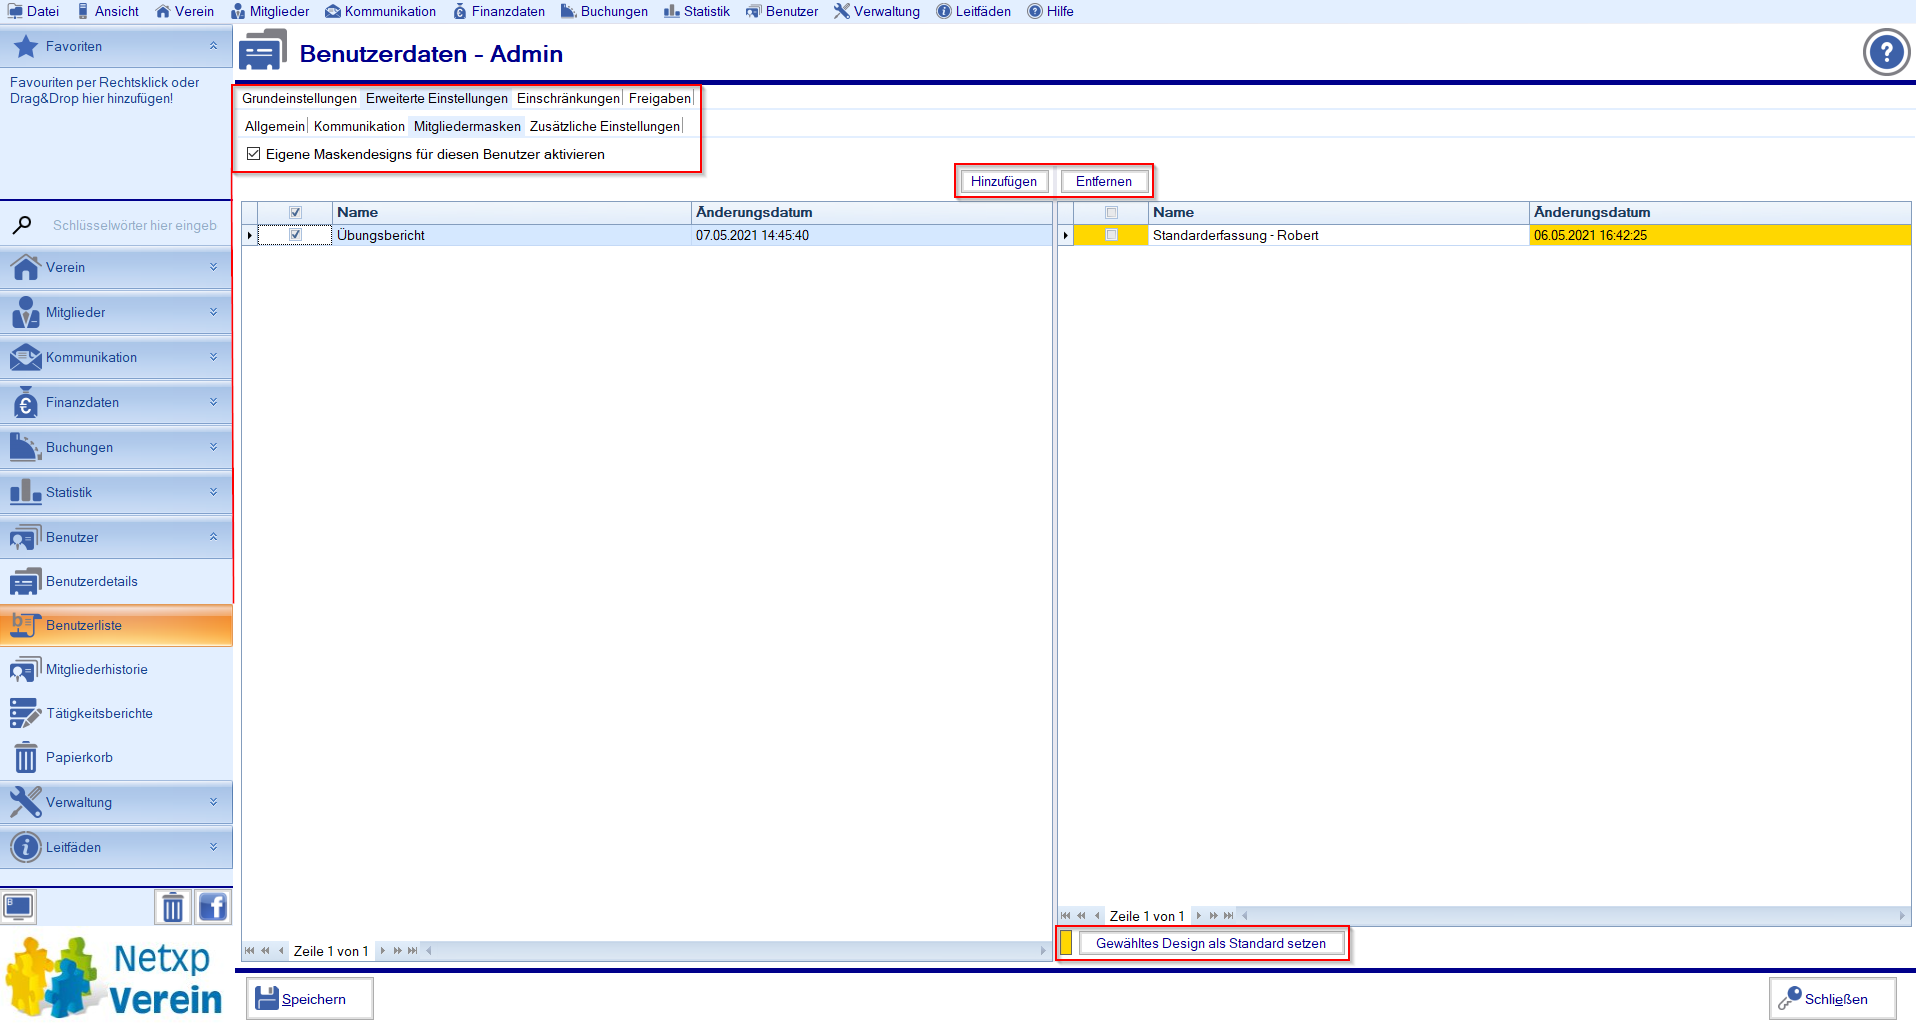Click the Speichern button
This screenshot has width=1916, height=1023.
click(x=310, y=998)
